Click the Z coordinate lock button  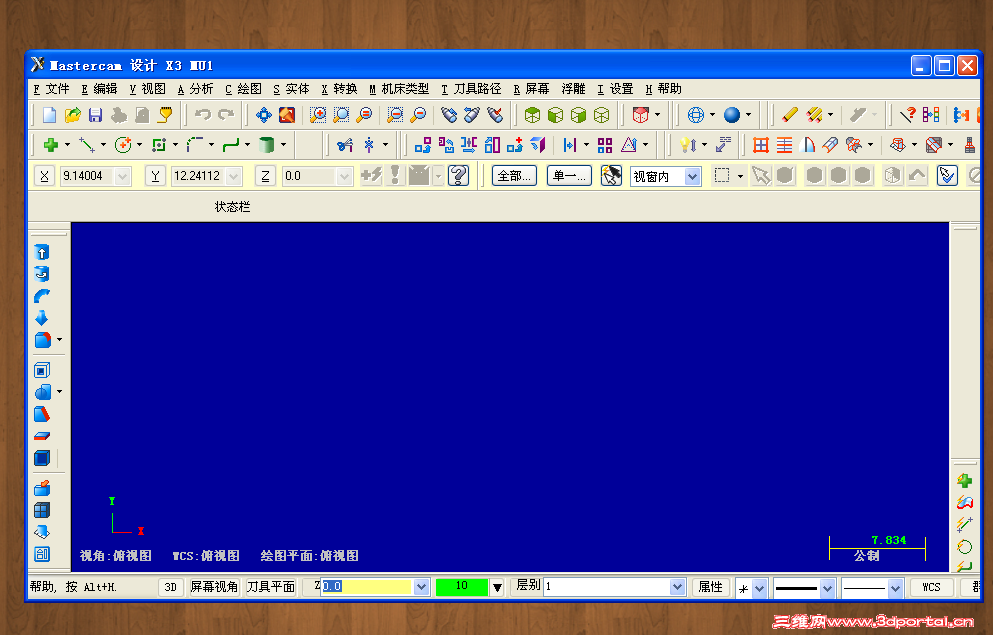(x=265, y=175)
